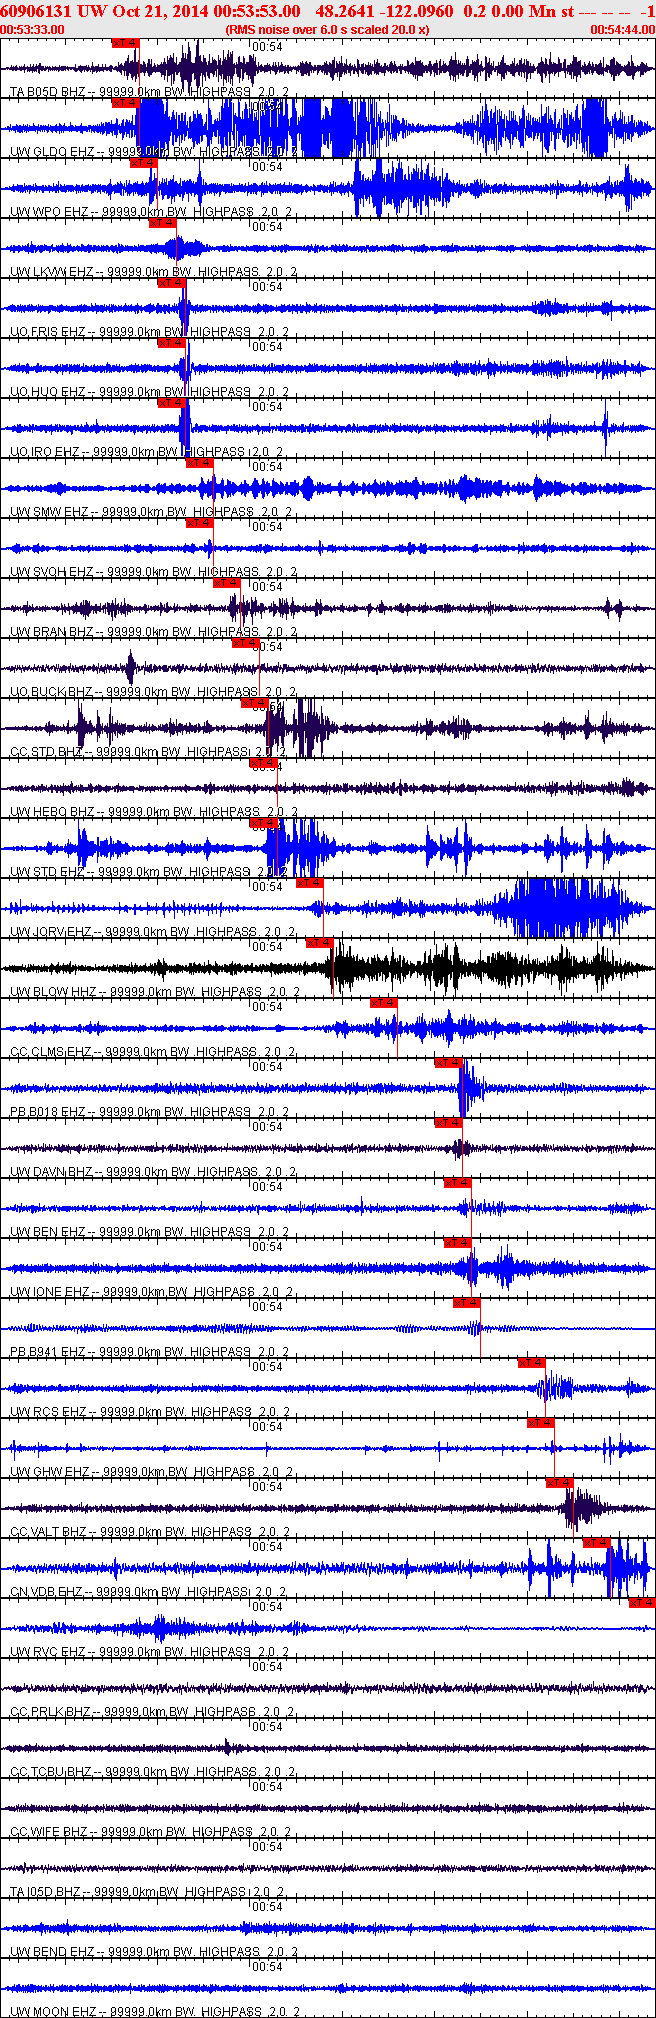Click the UW BEND EHZ station label
This screenshot has width=656, height=2018.
[154, 1952]
